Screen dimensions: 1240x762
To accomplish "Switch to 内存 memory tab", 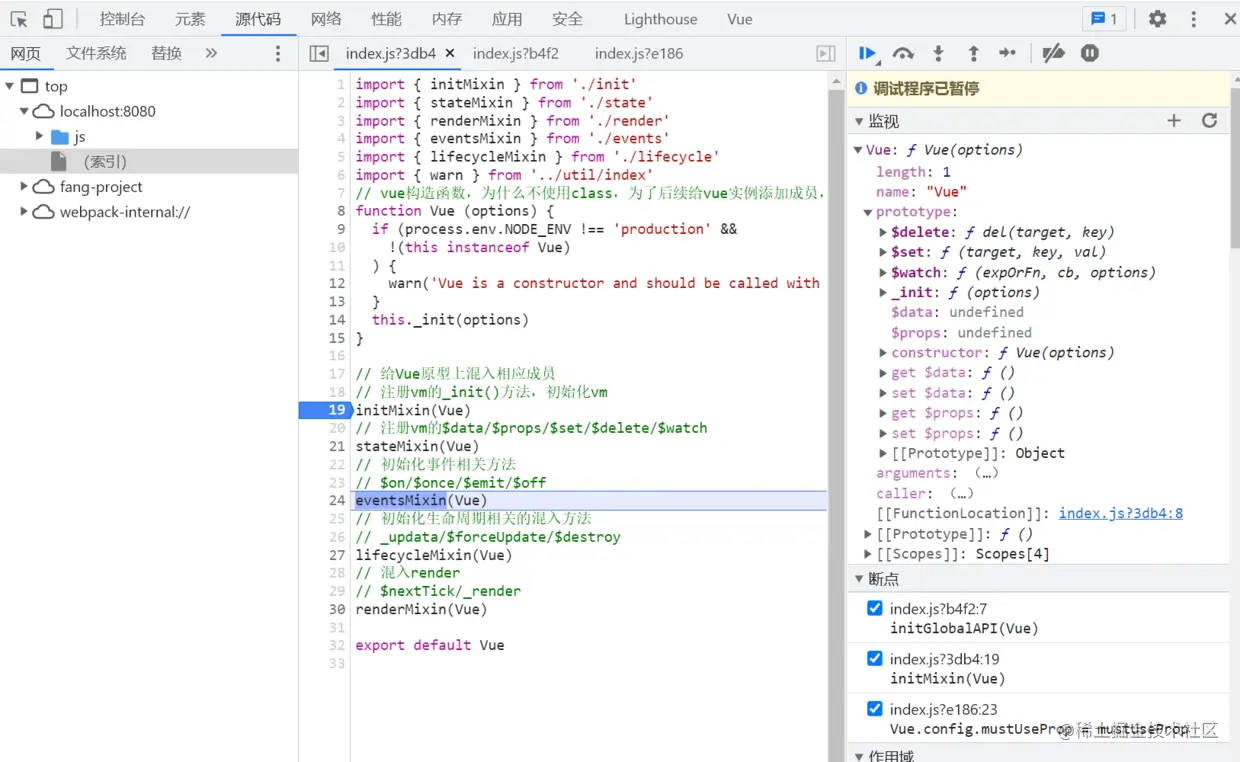I will tap(447, 19).
